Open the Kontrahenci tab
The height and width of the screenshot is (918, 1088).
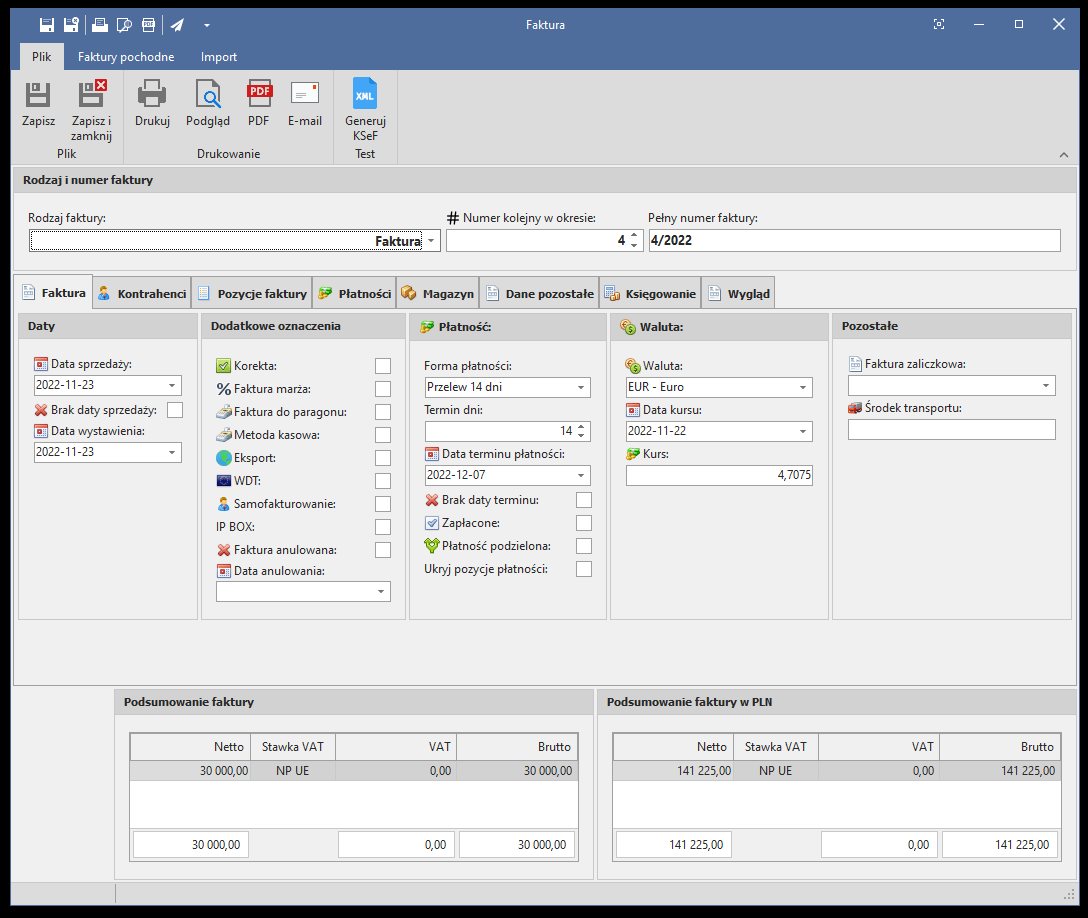click(x=142, y=294)
